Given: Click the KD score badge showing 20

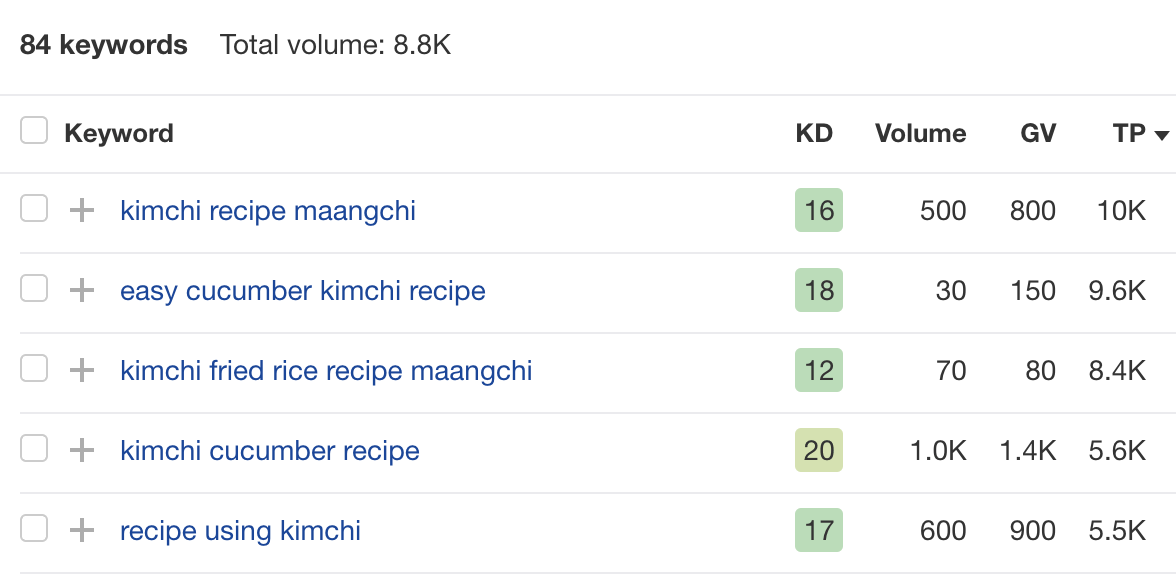Looking at the screenshot, I should 818,450.
